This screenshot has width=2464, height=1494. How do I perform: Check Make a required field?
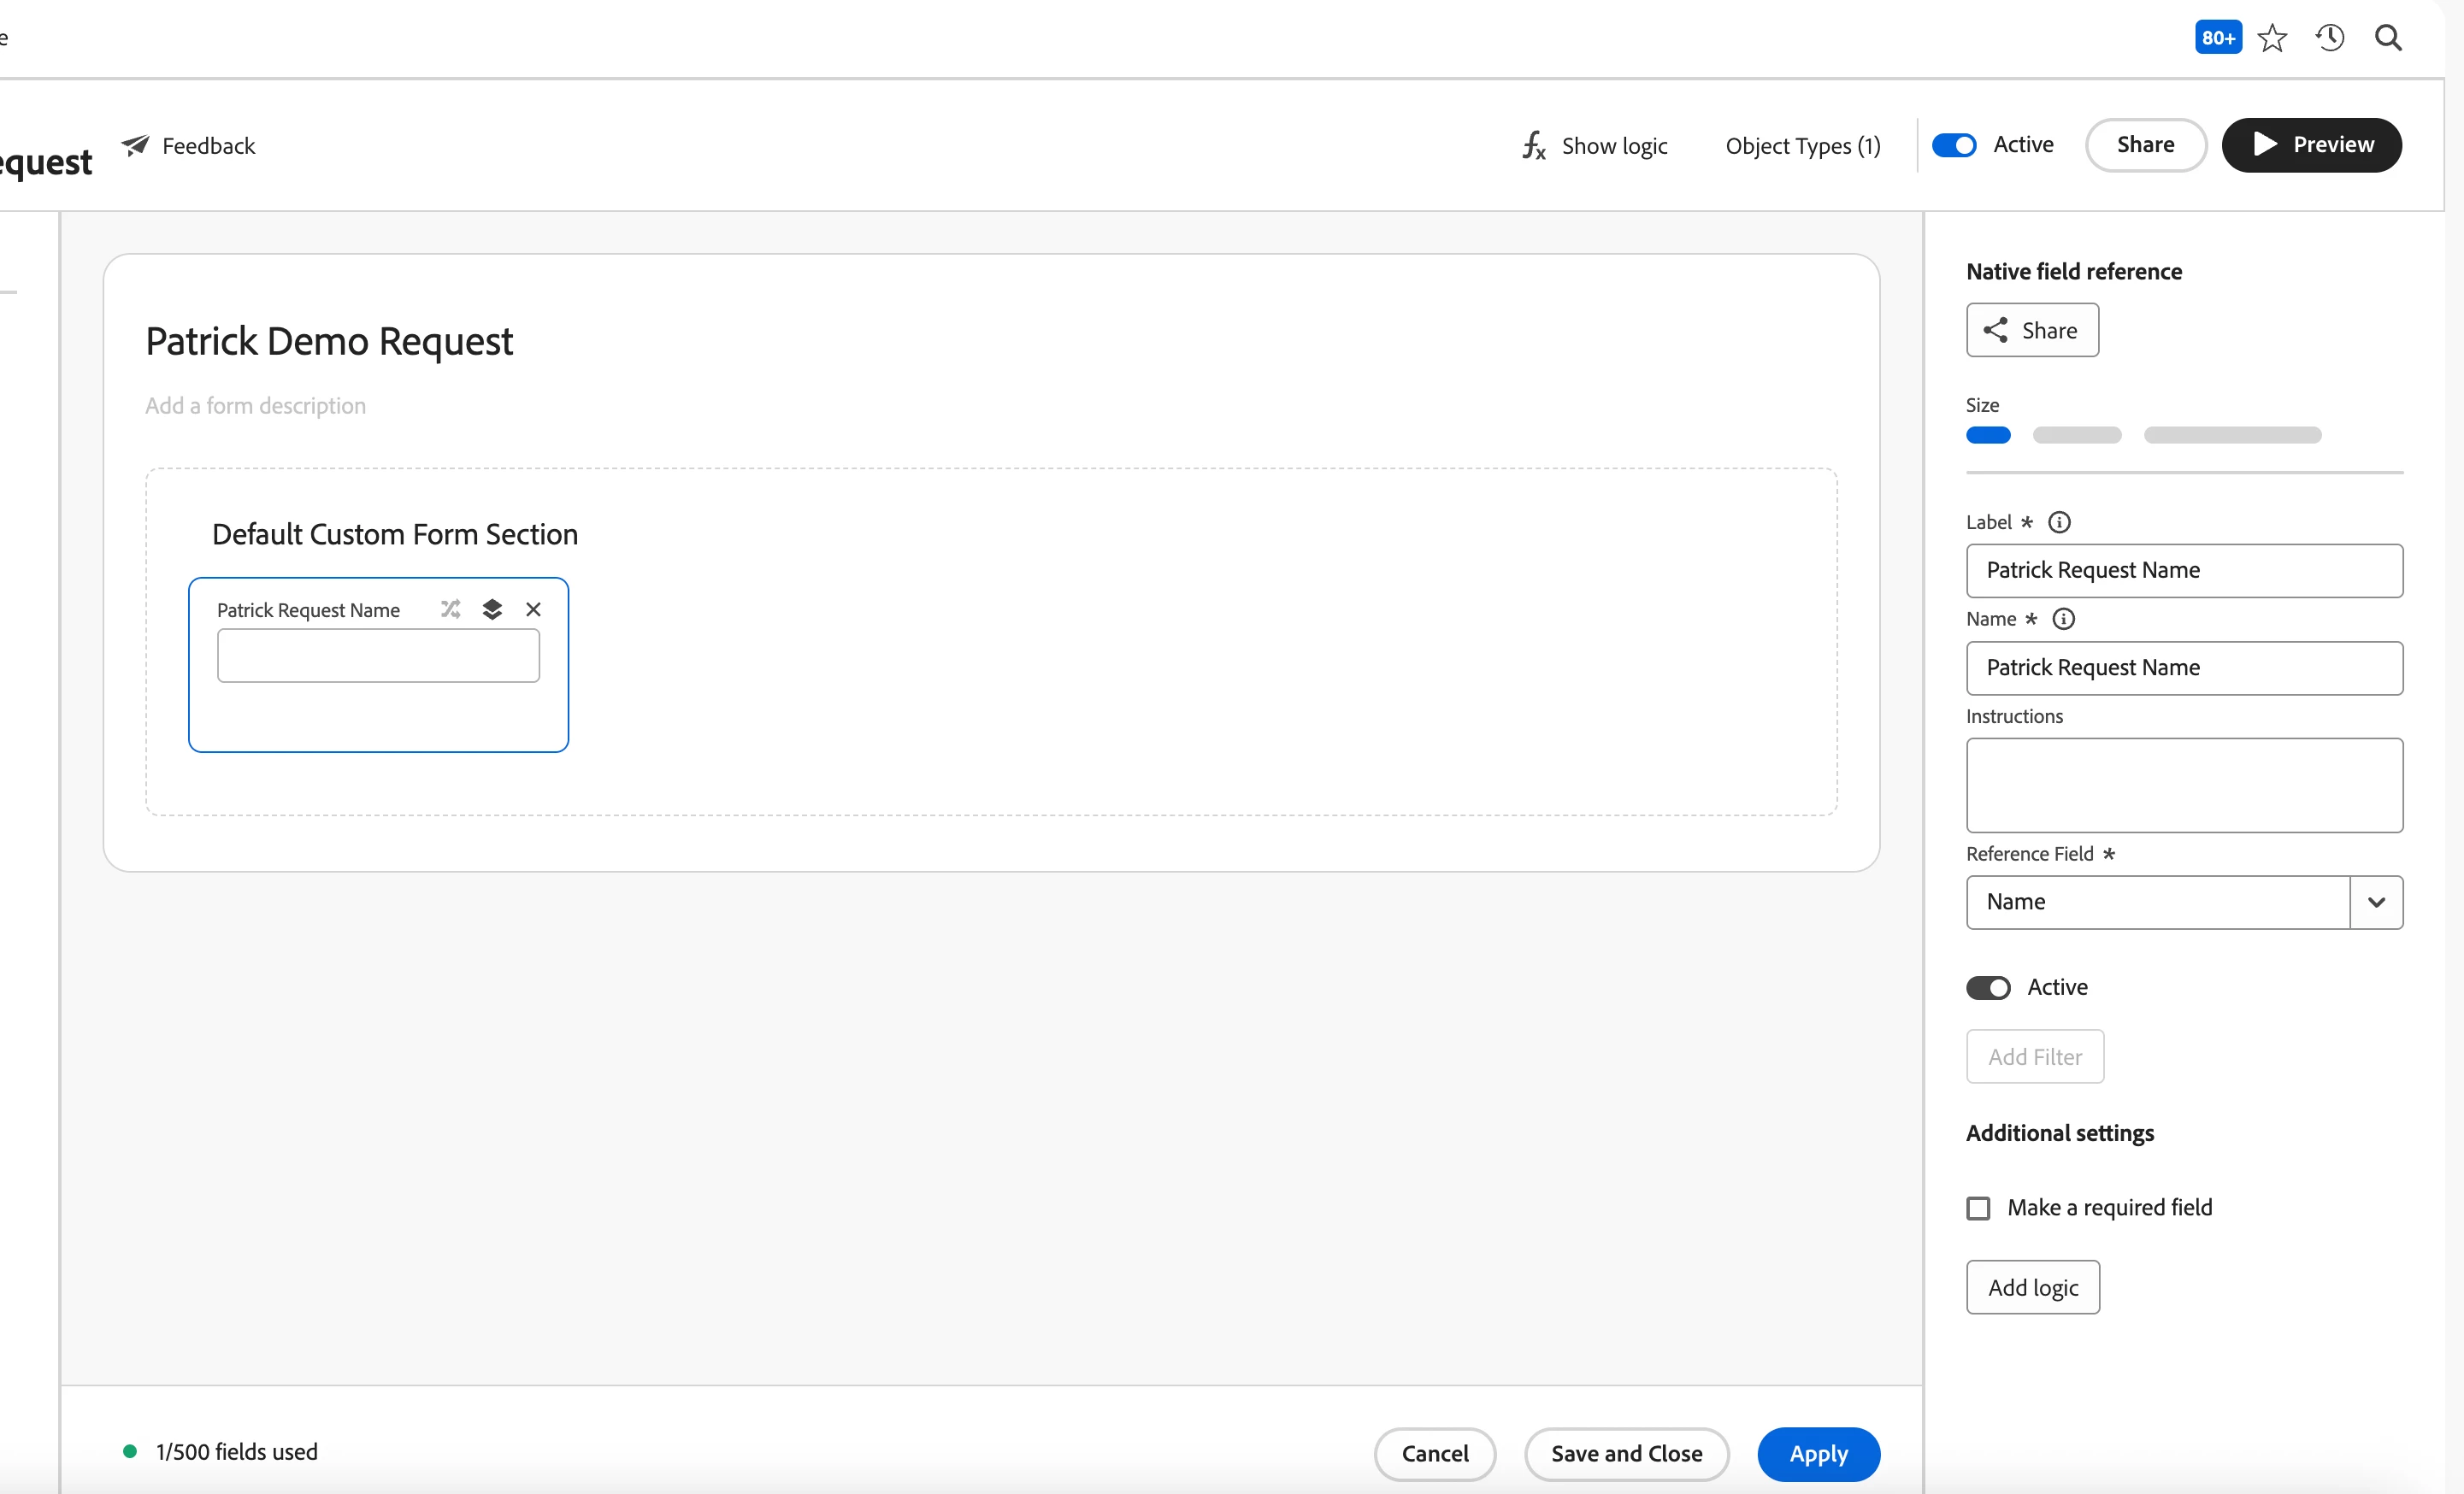[1978, 1208]
